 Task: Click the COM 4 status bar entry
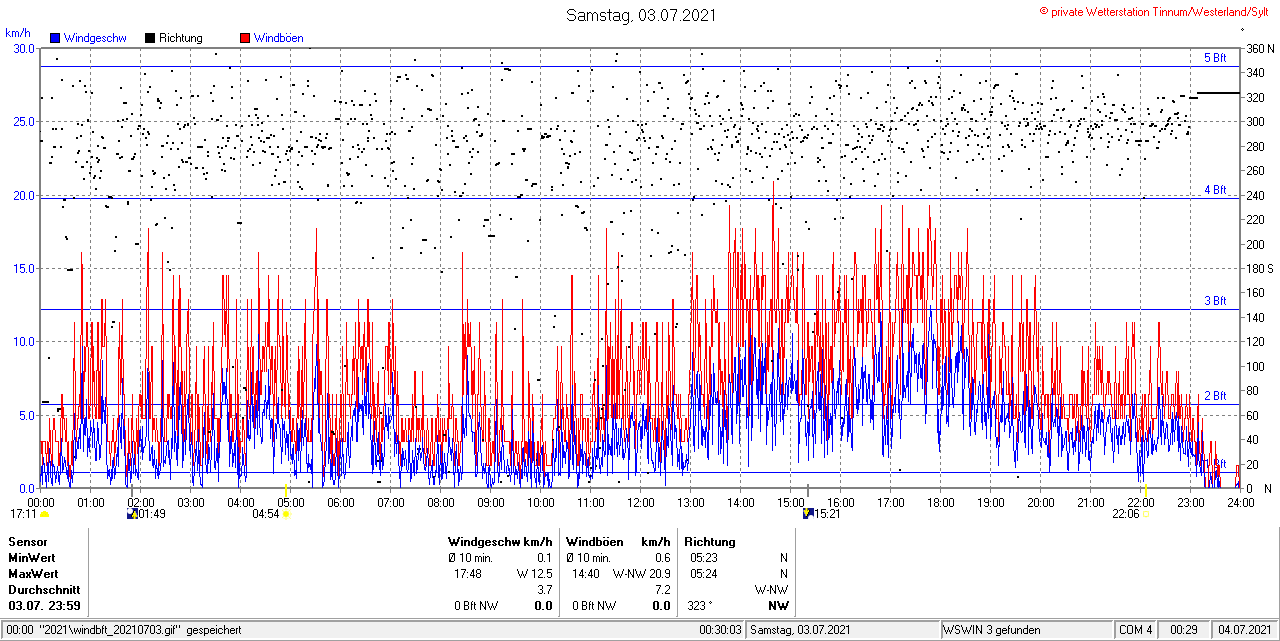click(x=1136, y=630)
